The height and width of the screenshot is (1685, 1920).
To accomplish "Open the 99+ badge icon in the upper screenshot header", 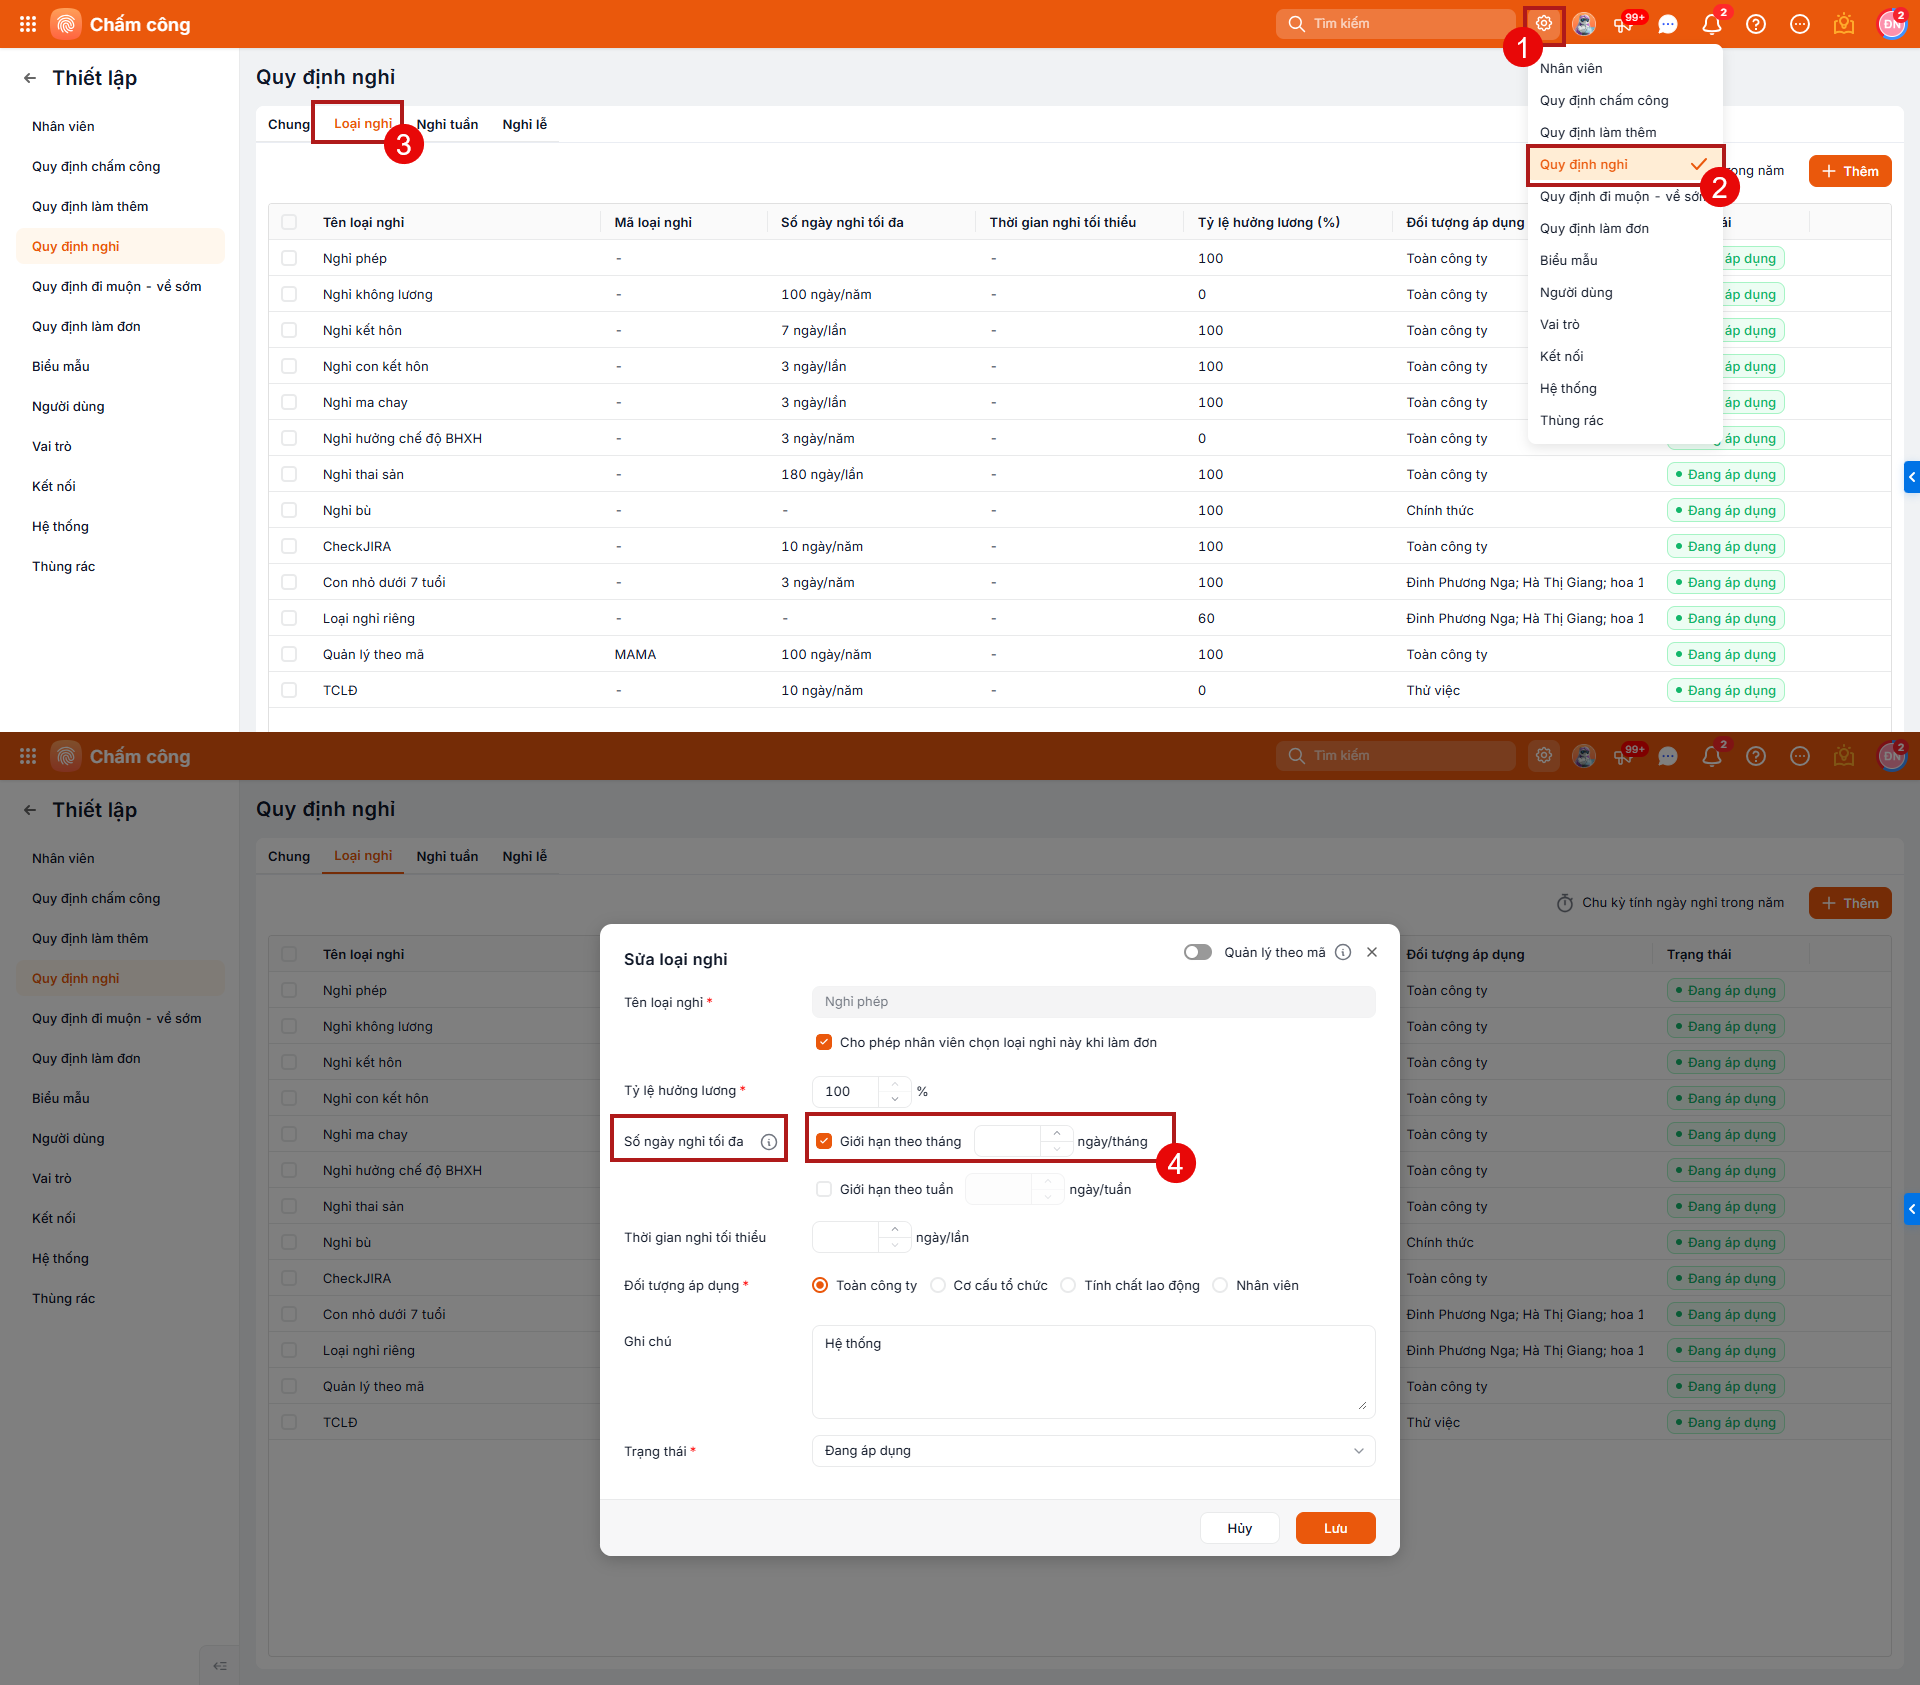I will (1626, 24).
